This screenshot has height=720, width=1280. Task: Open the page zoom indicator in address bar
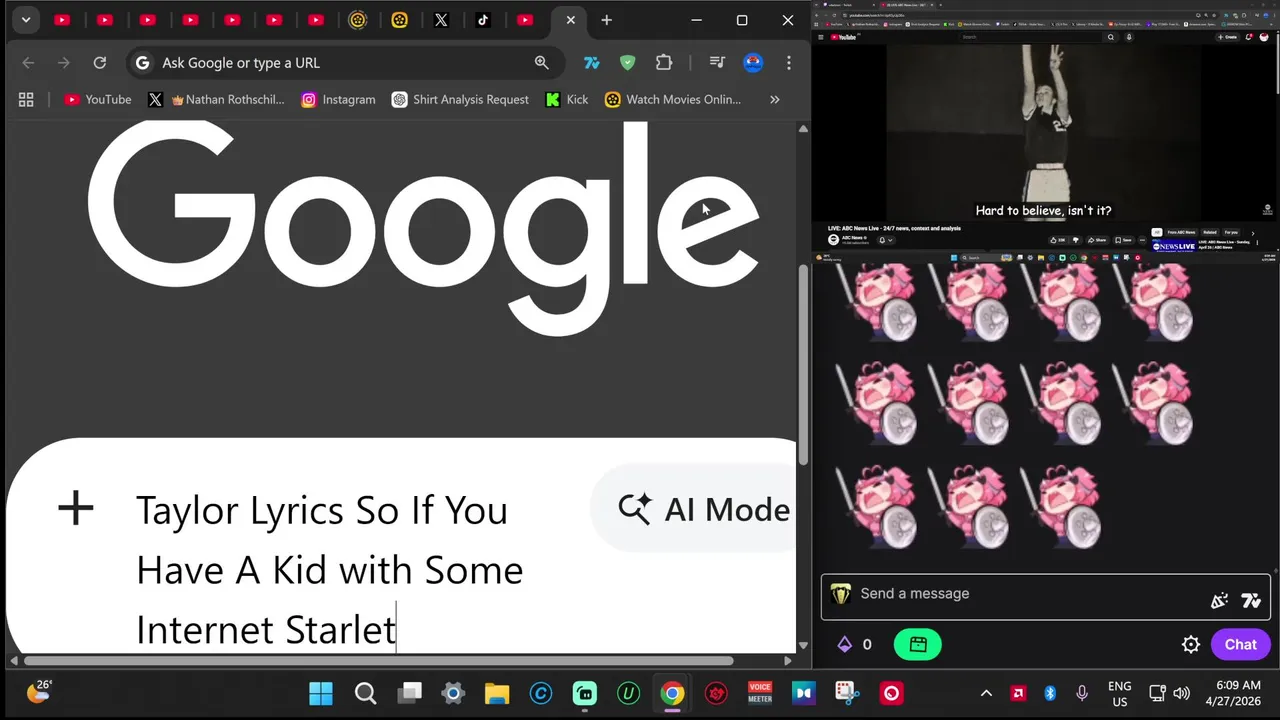[x=542, y=63]
